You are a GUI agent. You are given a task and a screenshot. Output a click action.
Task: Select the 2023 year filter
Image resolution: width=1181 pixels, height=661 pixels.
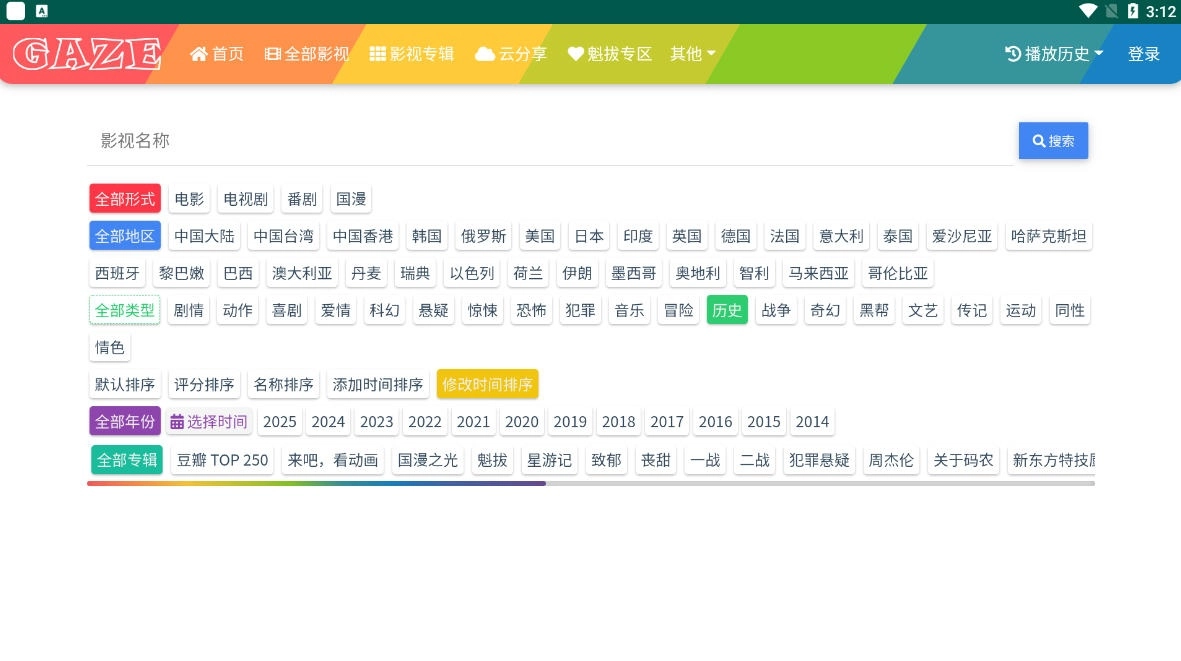point(376,422)
